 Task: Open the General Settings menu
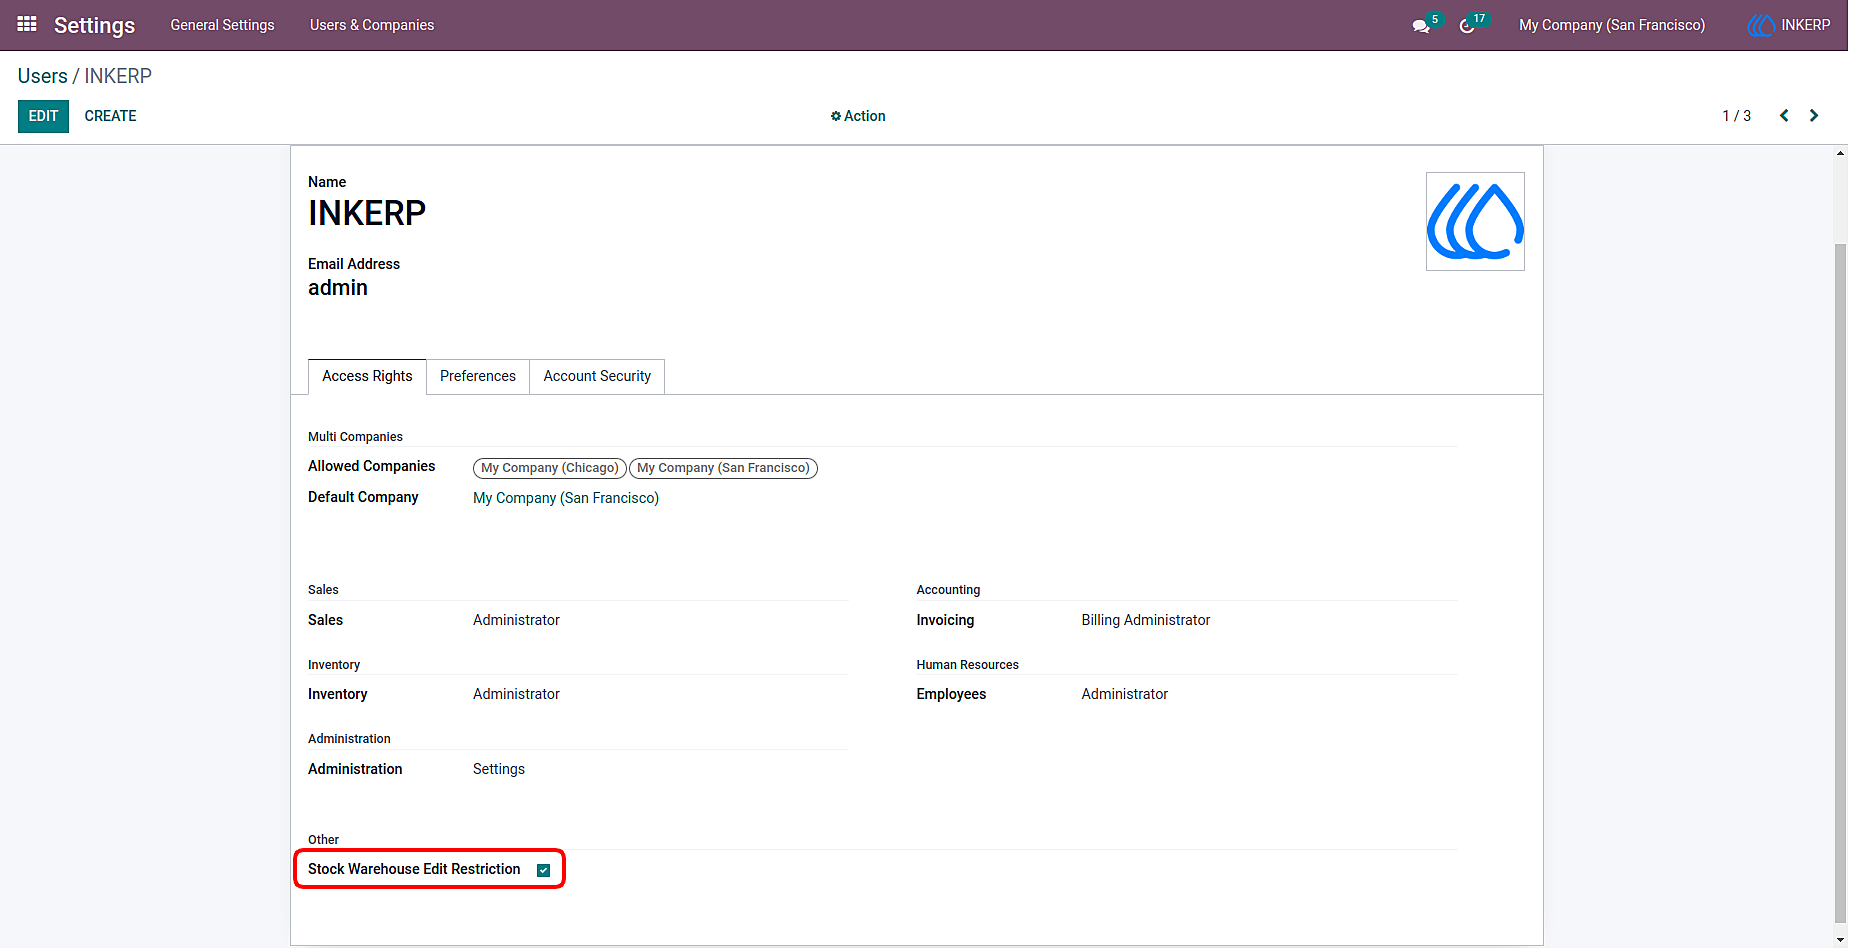[222, 25]
